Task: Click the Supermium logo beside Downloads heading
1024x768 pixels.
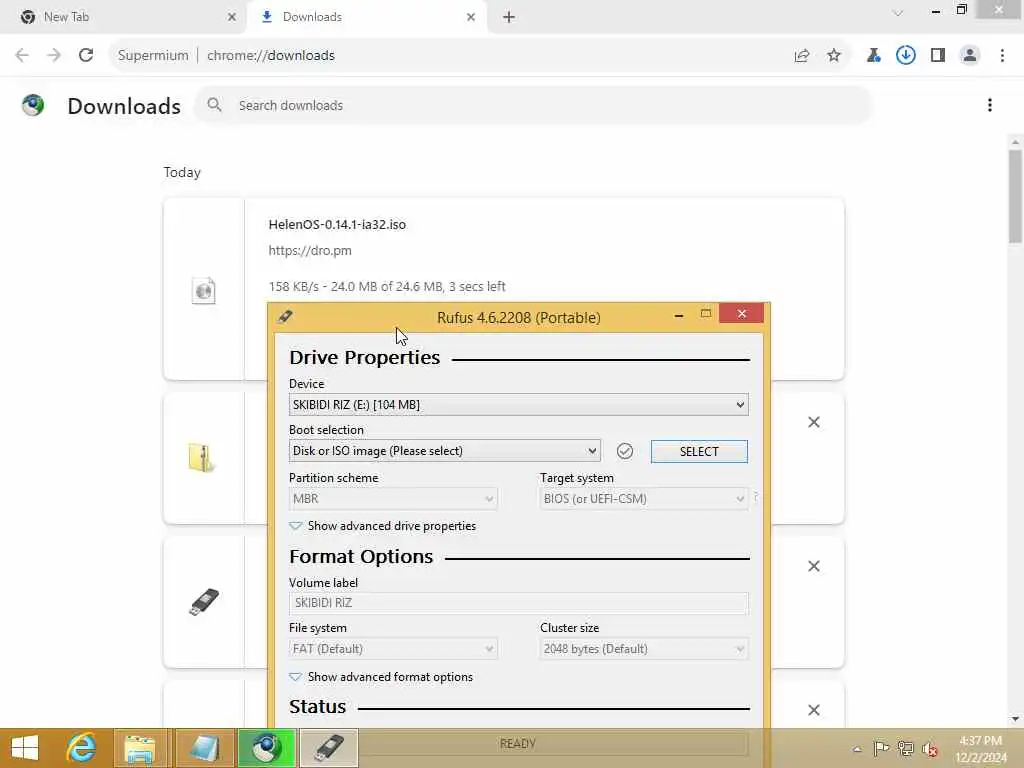Action: click(x=33, y=105)
